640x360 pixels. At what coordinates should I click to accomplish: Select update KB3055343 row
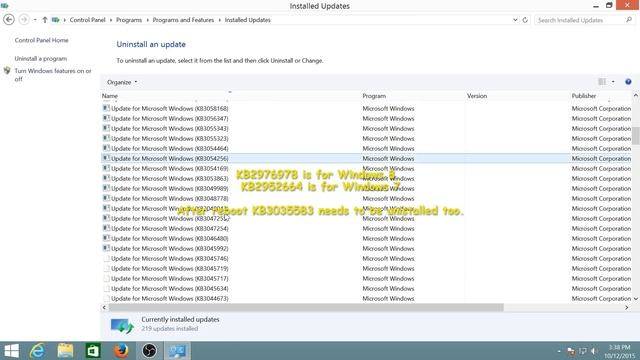pyautogui.click(x=366, y=128)
